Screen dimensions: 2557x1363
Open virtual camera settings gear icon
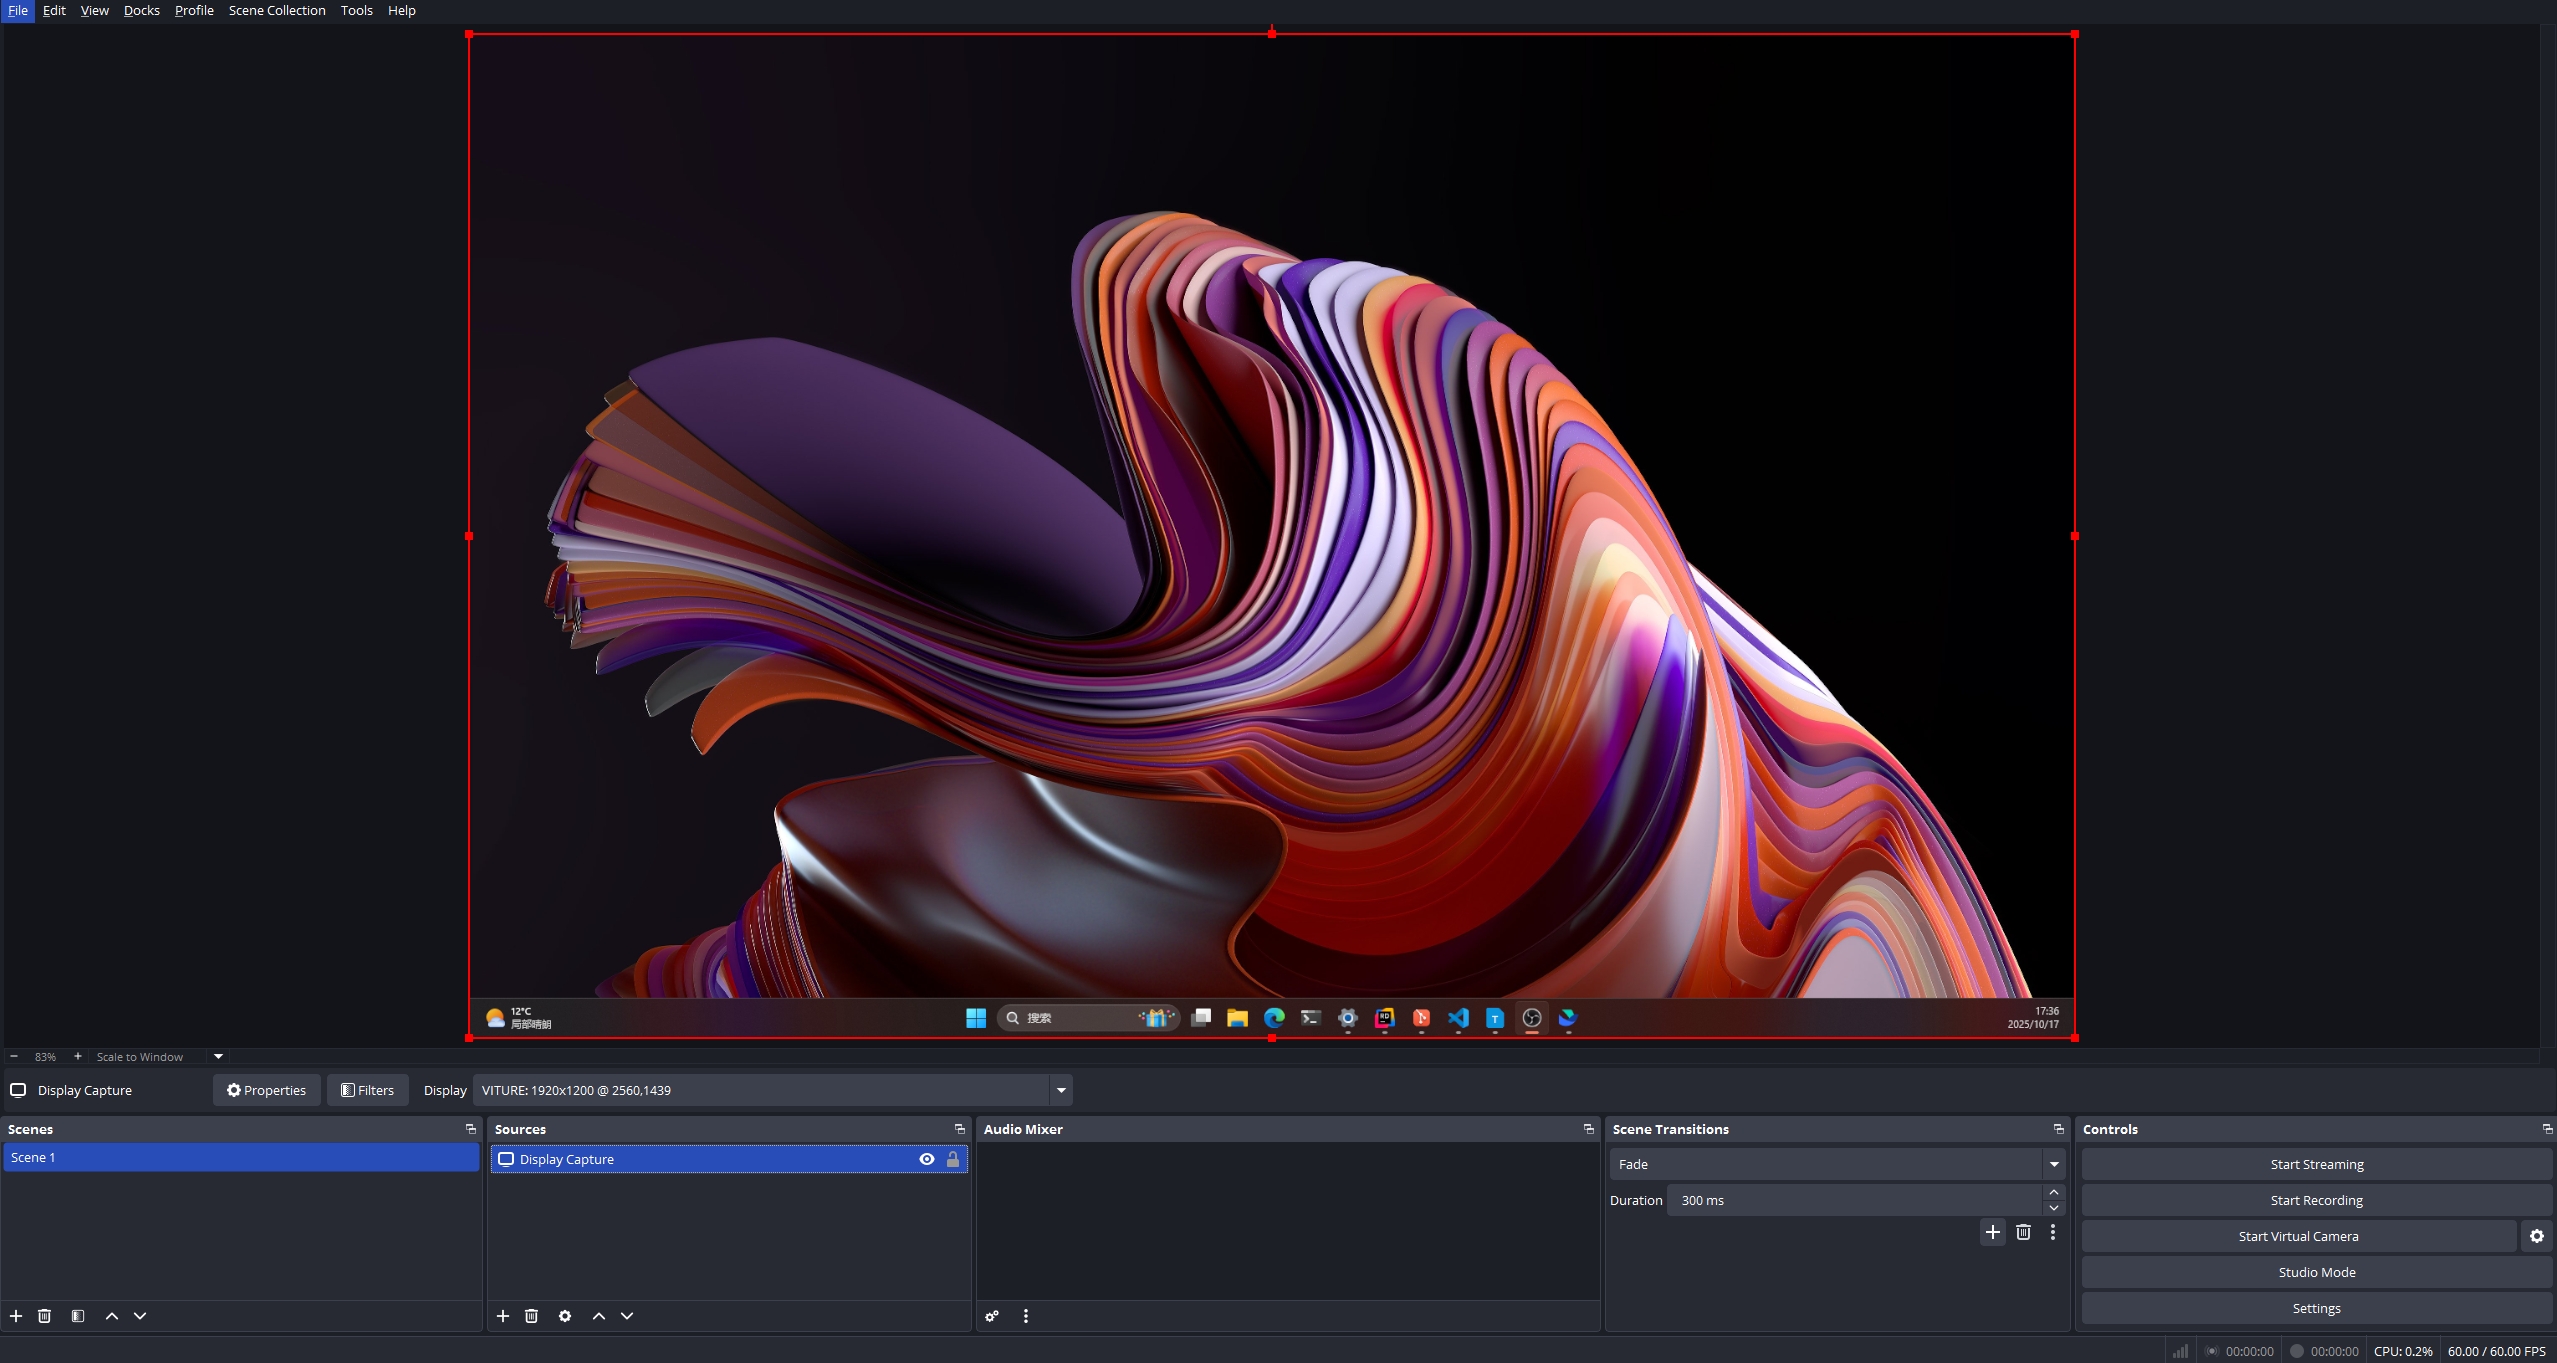tap(2536, 1236)
